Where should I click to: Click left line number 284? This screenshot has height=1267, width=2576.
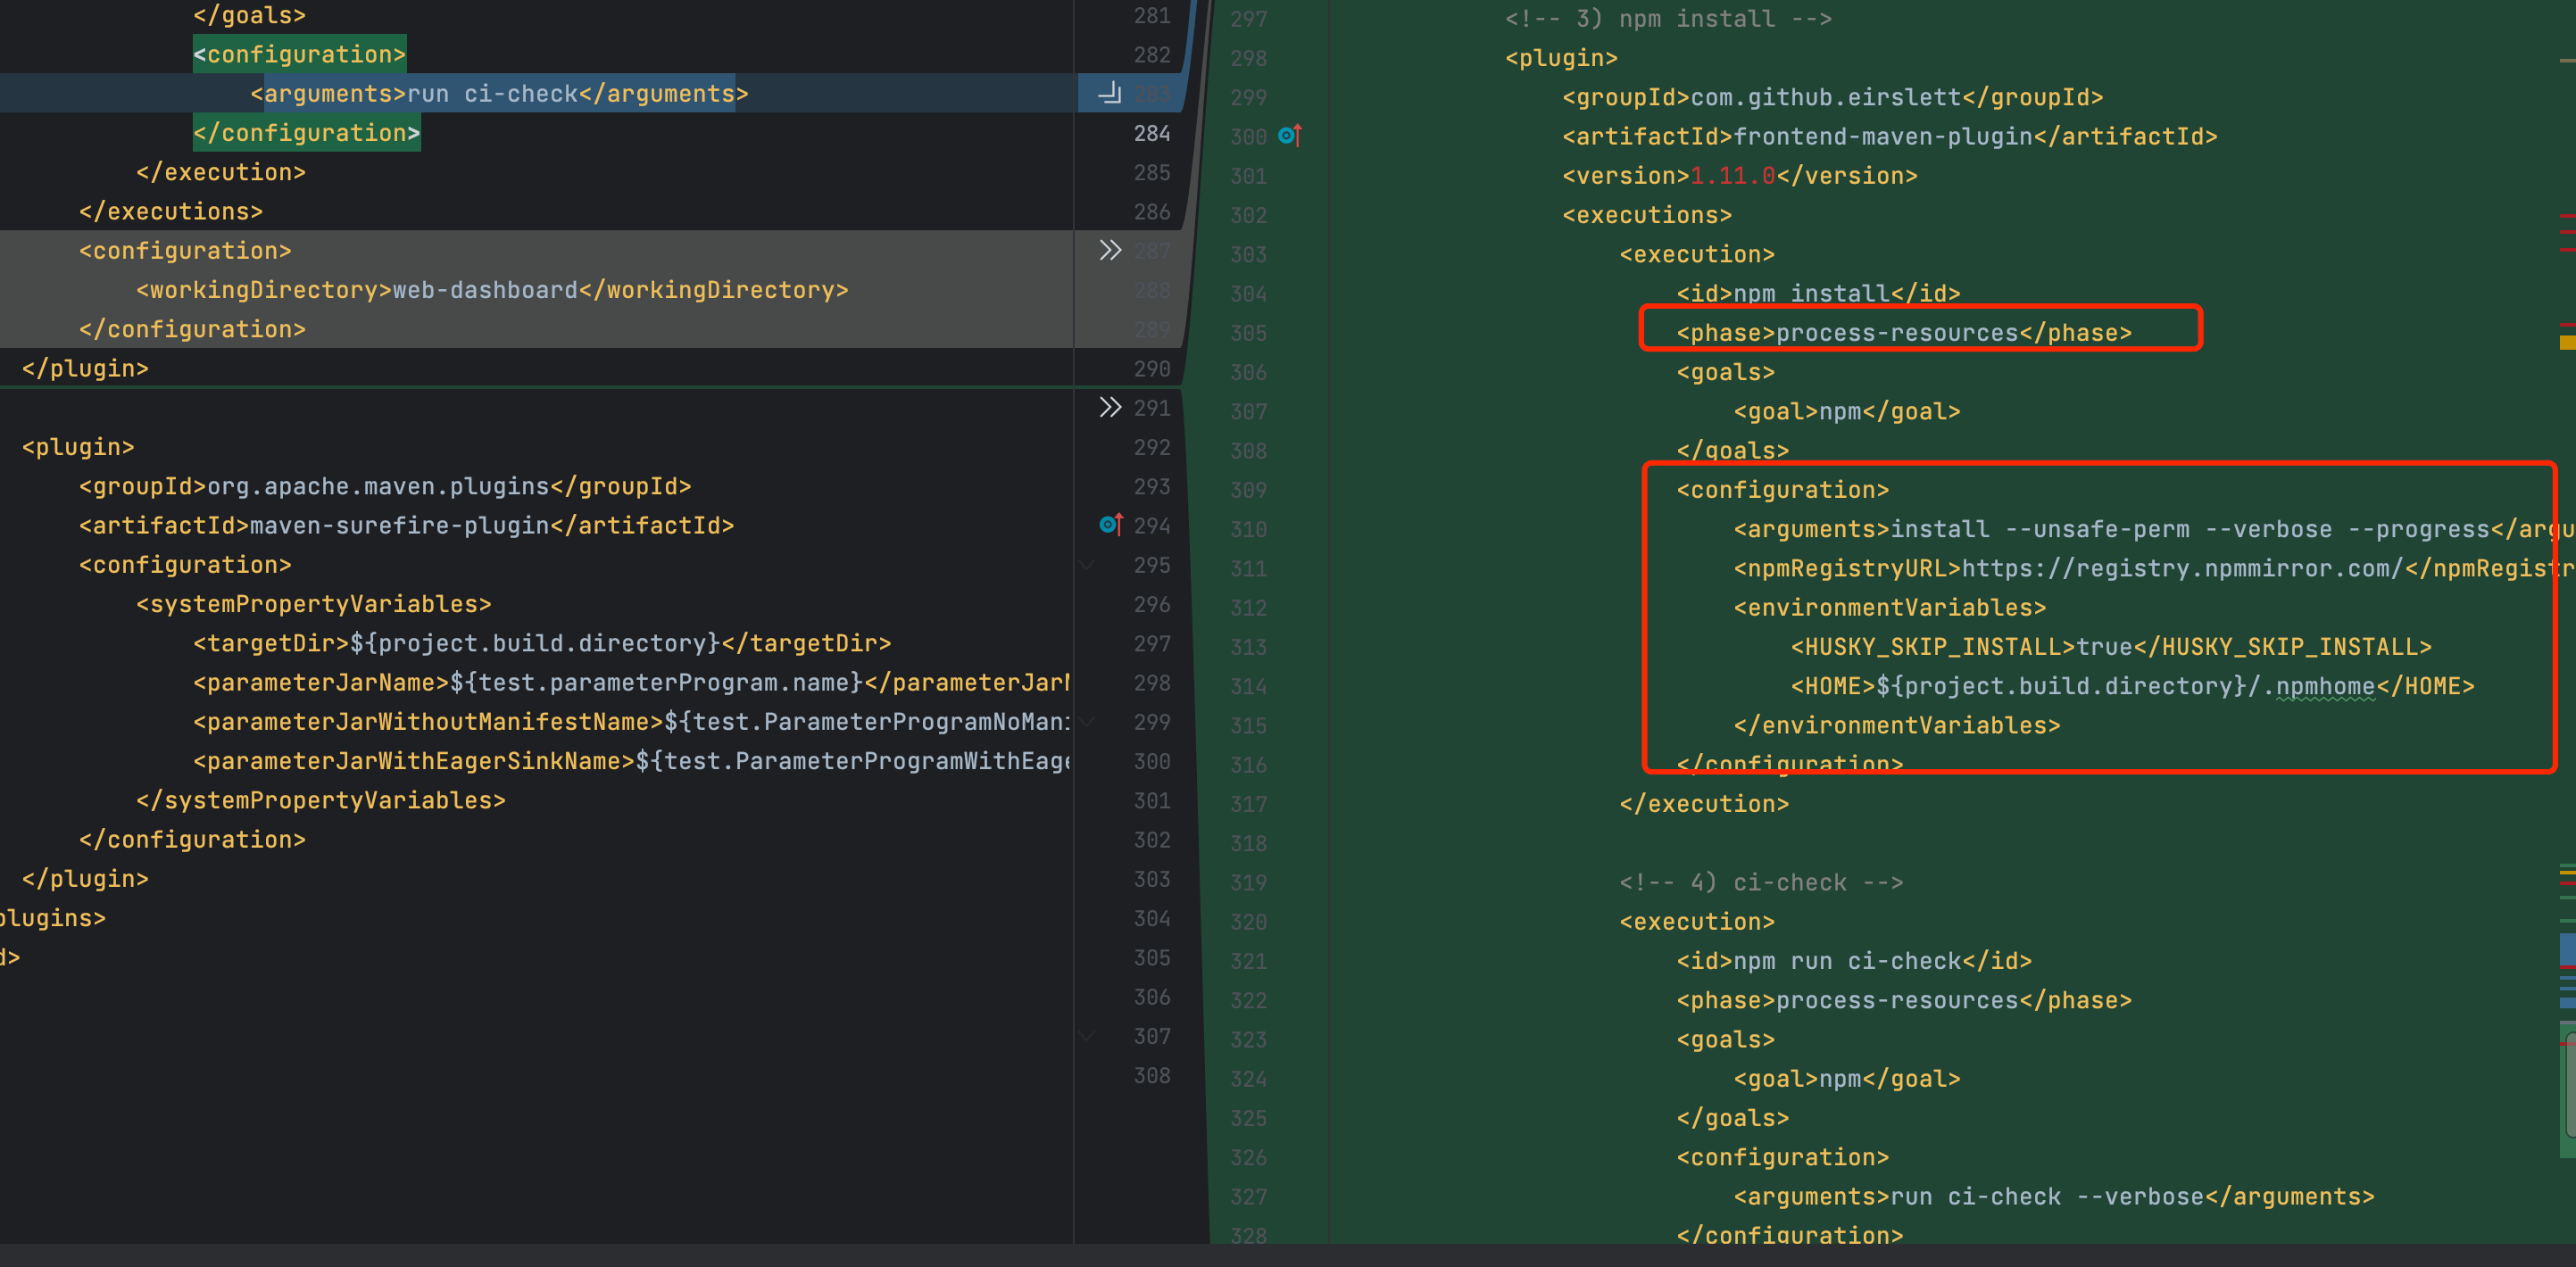(1152, 133)
